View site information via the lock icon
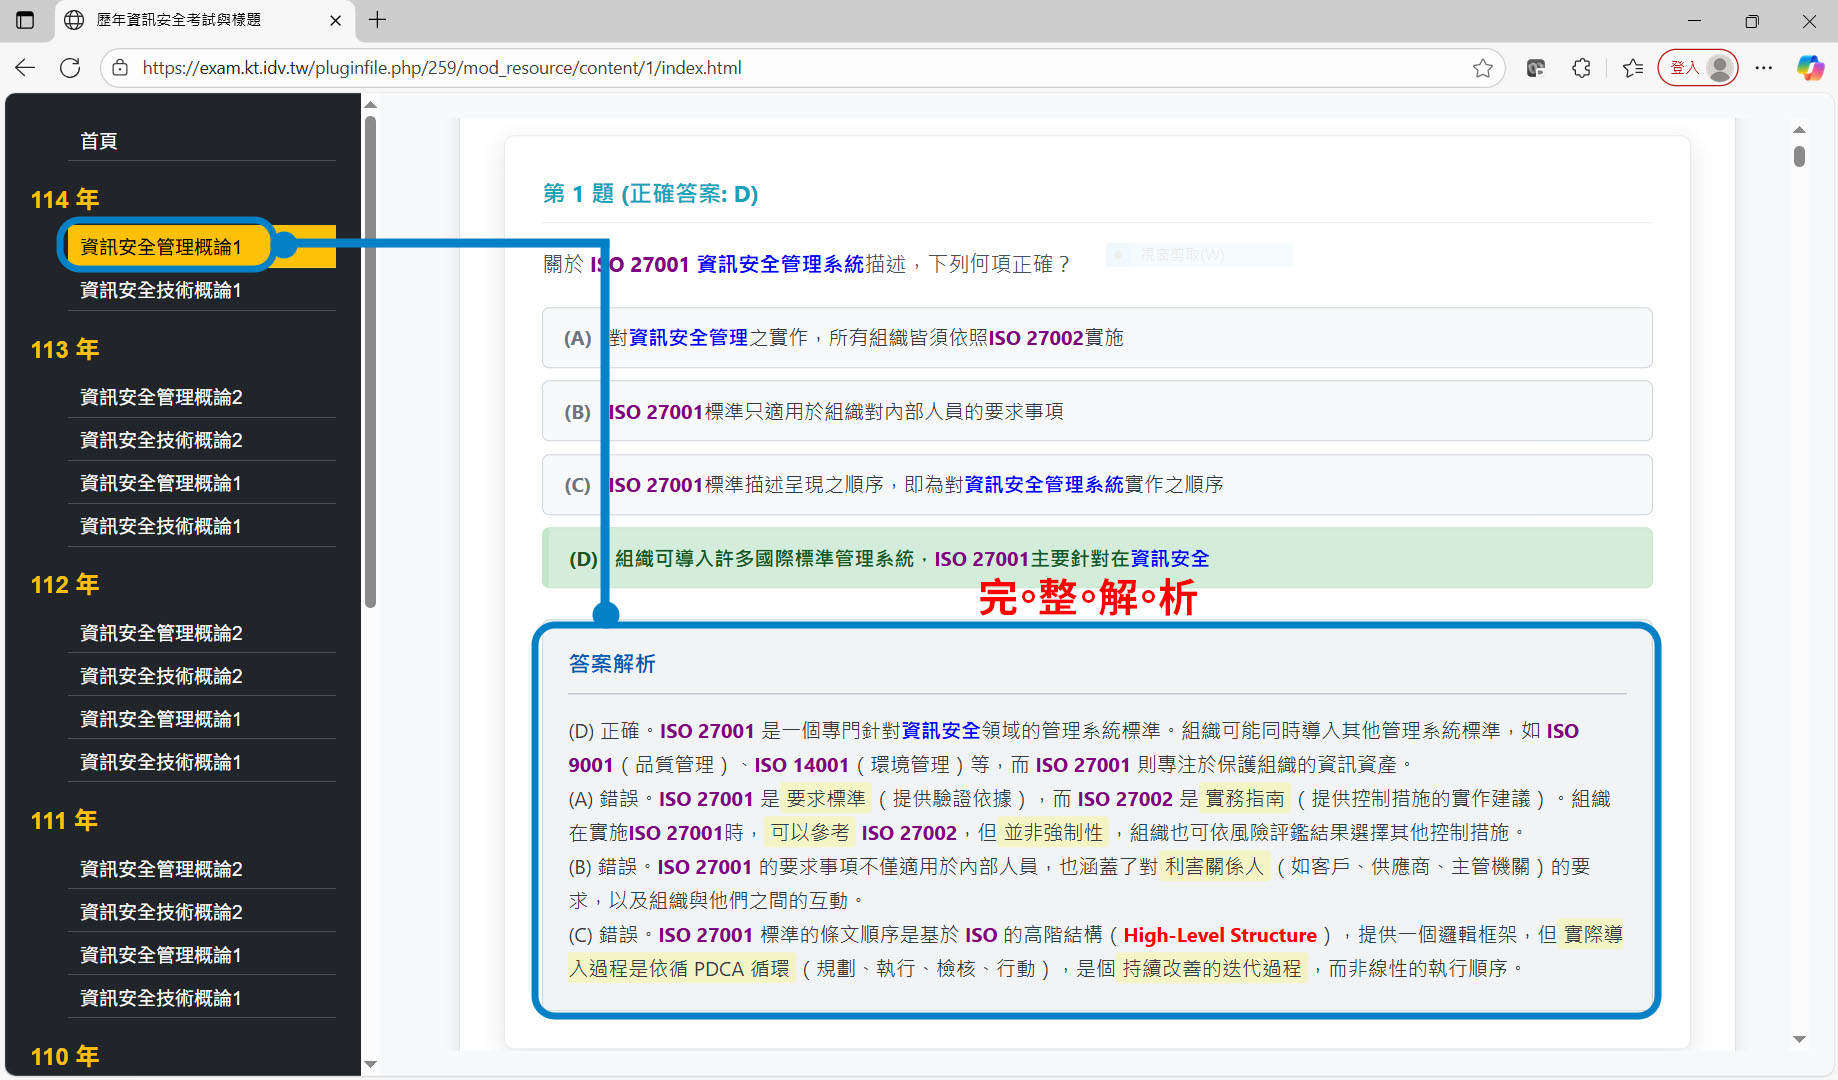Viewport: 1838px width, 1080px height. tap(120, 68)
